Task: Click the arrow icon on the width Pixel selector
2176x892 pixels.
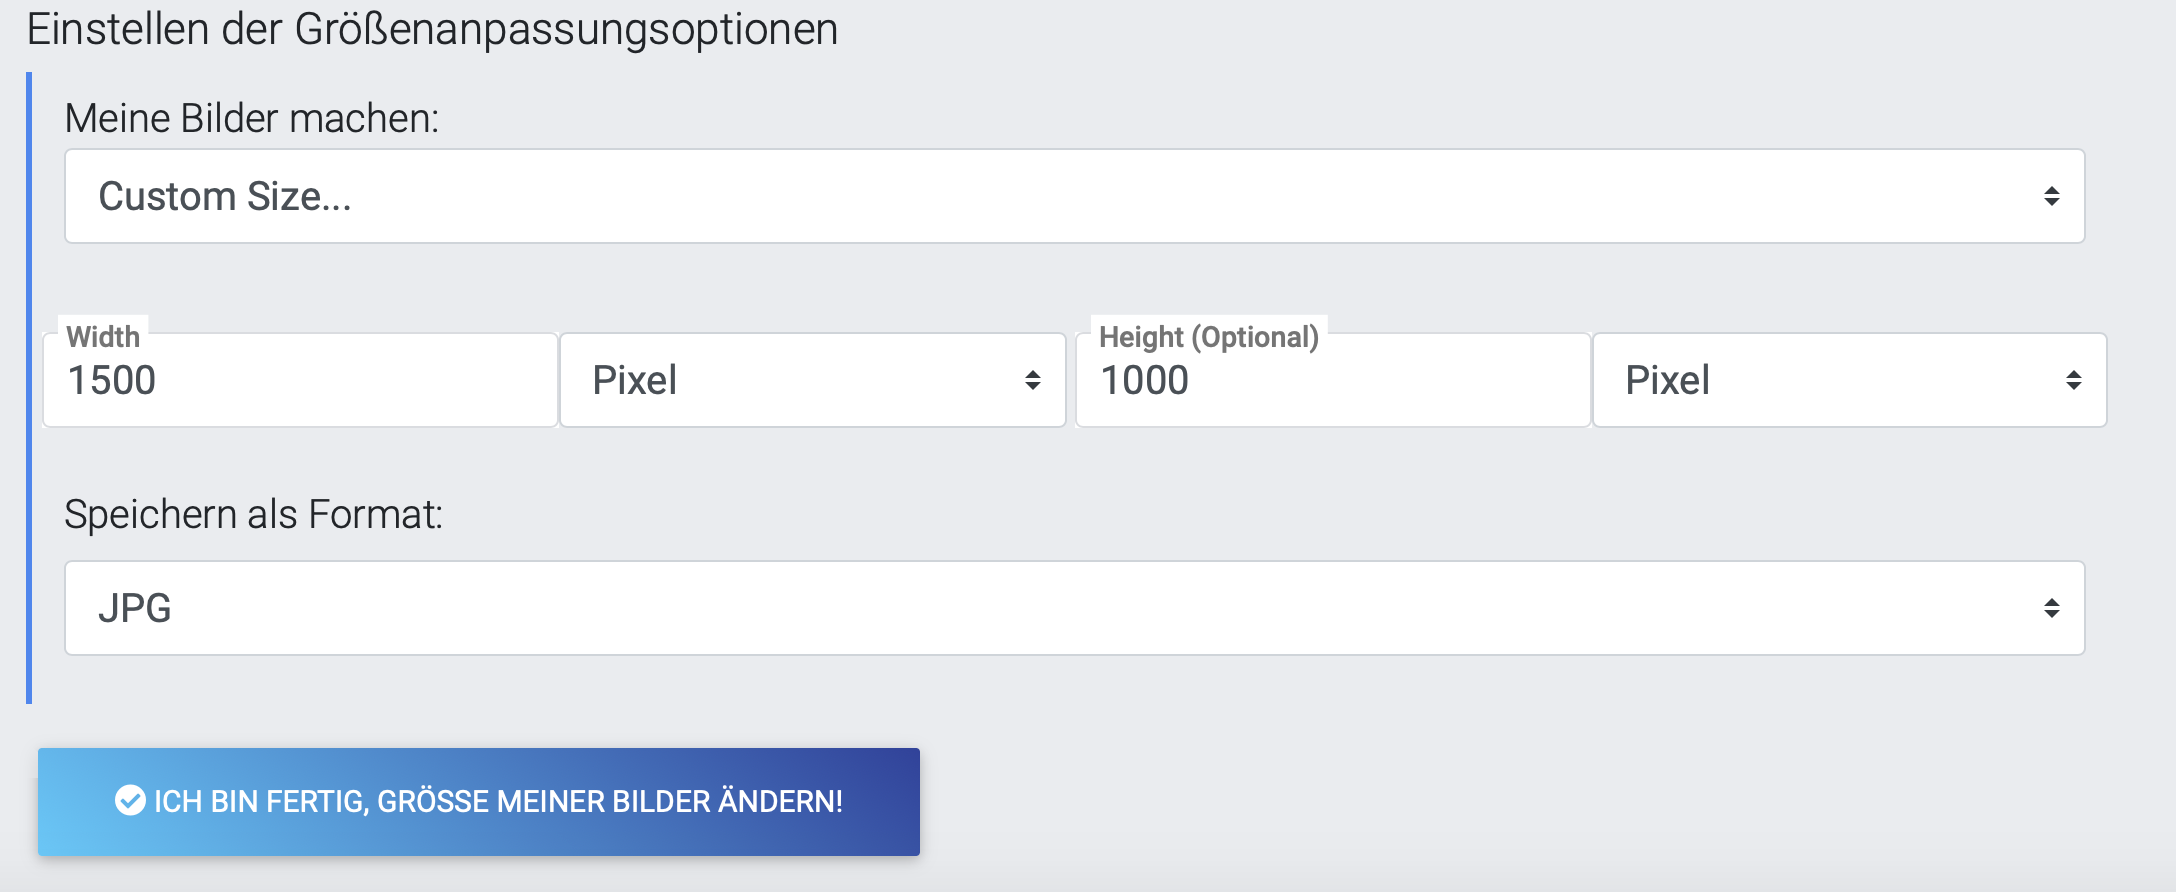Action: (1032, 380)
